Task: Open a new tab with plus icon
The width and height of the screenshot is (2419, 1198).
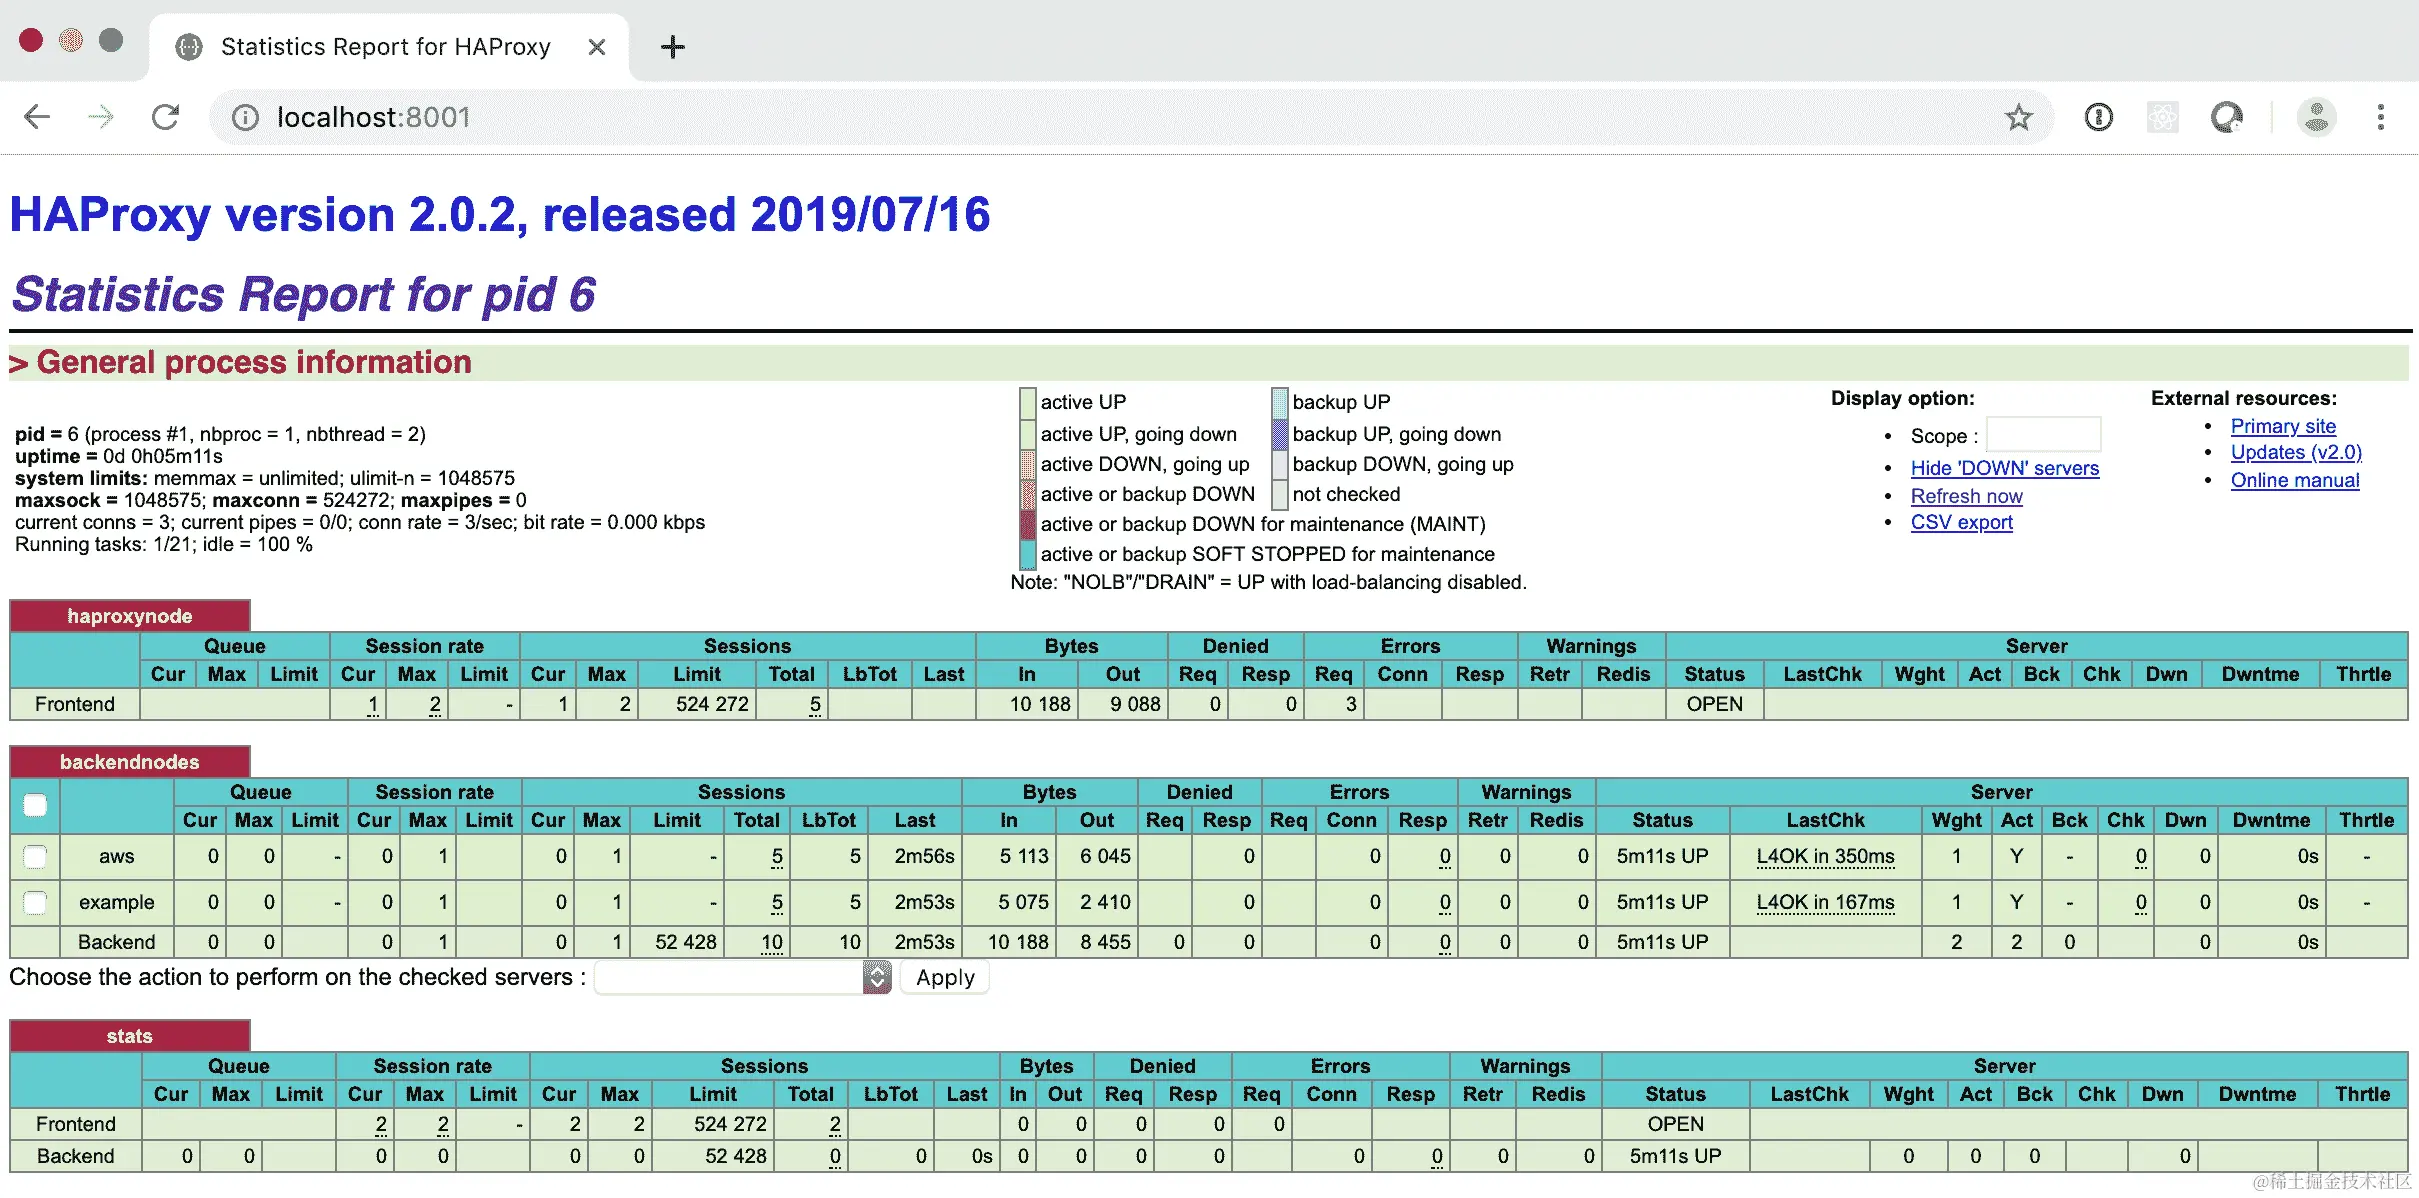Action: tap(673, 47)
